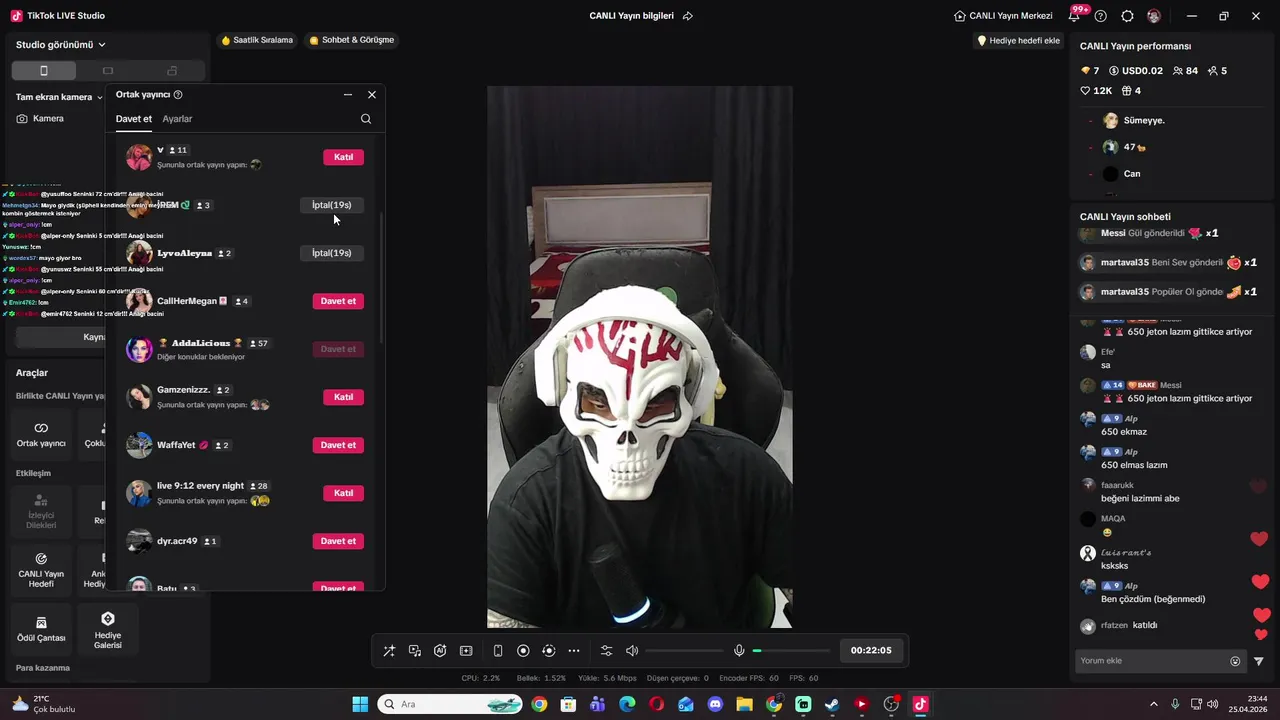This screenshot has width=1280, height=720.
Task: Expand the Tam ekran kamera scene dropdown
Action: (x=59, y=97)
